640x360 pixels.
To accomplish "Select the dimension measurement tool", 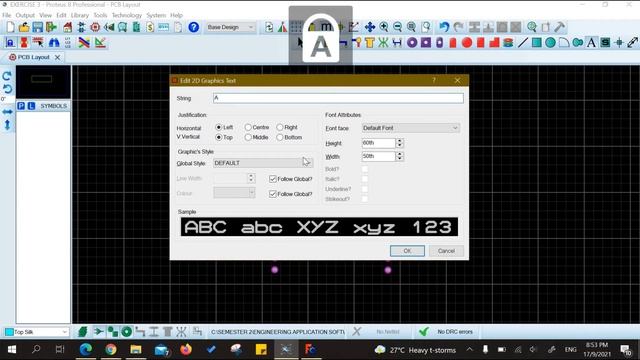I will tap(633, 42).
